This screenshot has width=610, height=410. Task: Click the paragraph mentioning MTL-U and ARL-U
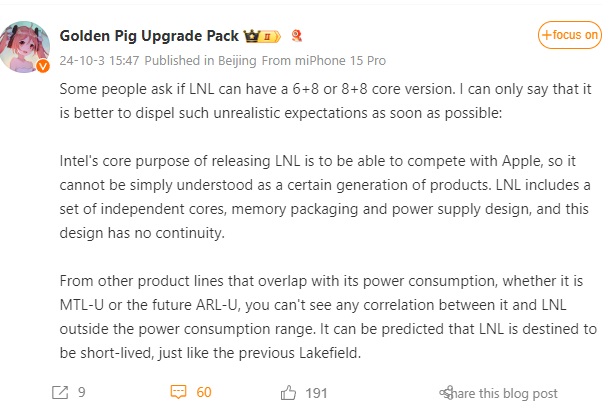pyautogui.click(x=328, y=317)
